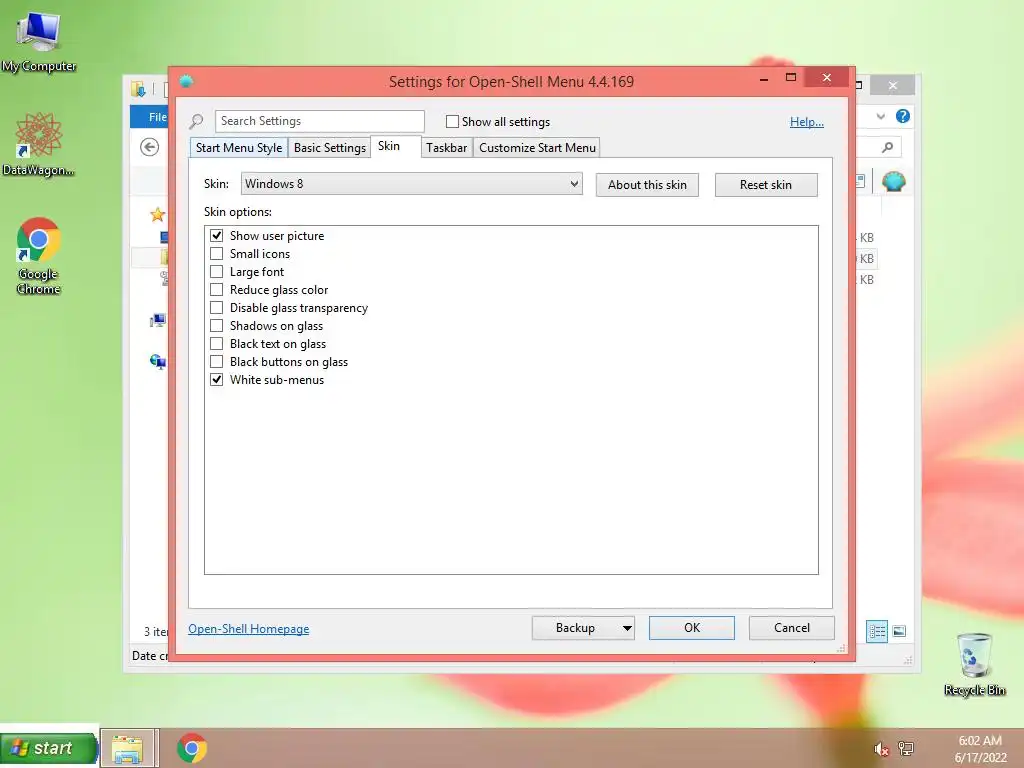Open Chrome from the taskbar
This screenshot has width=1024, height=768.
[192, 748]
